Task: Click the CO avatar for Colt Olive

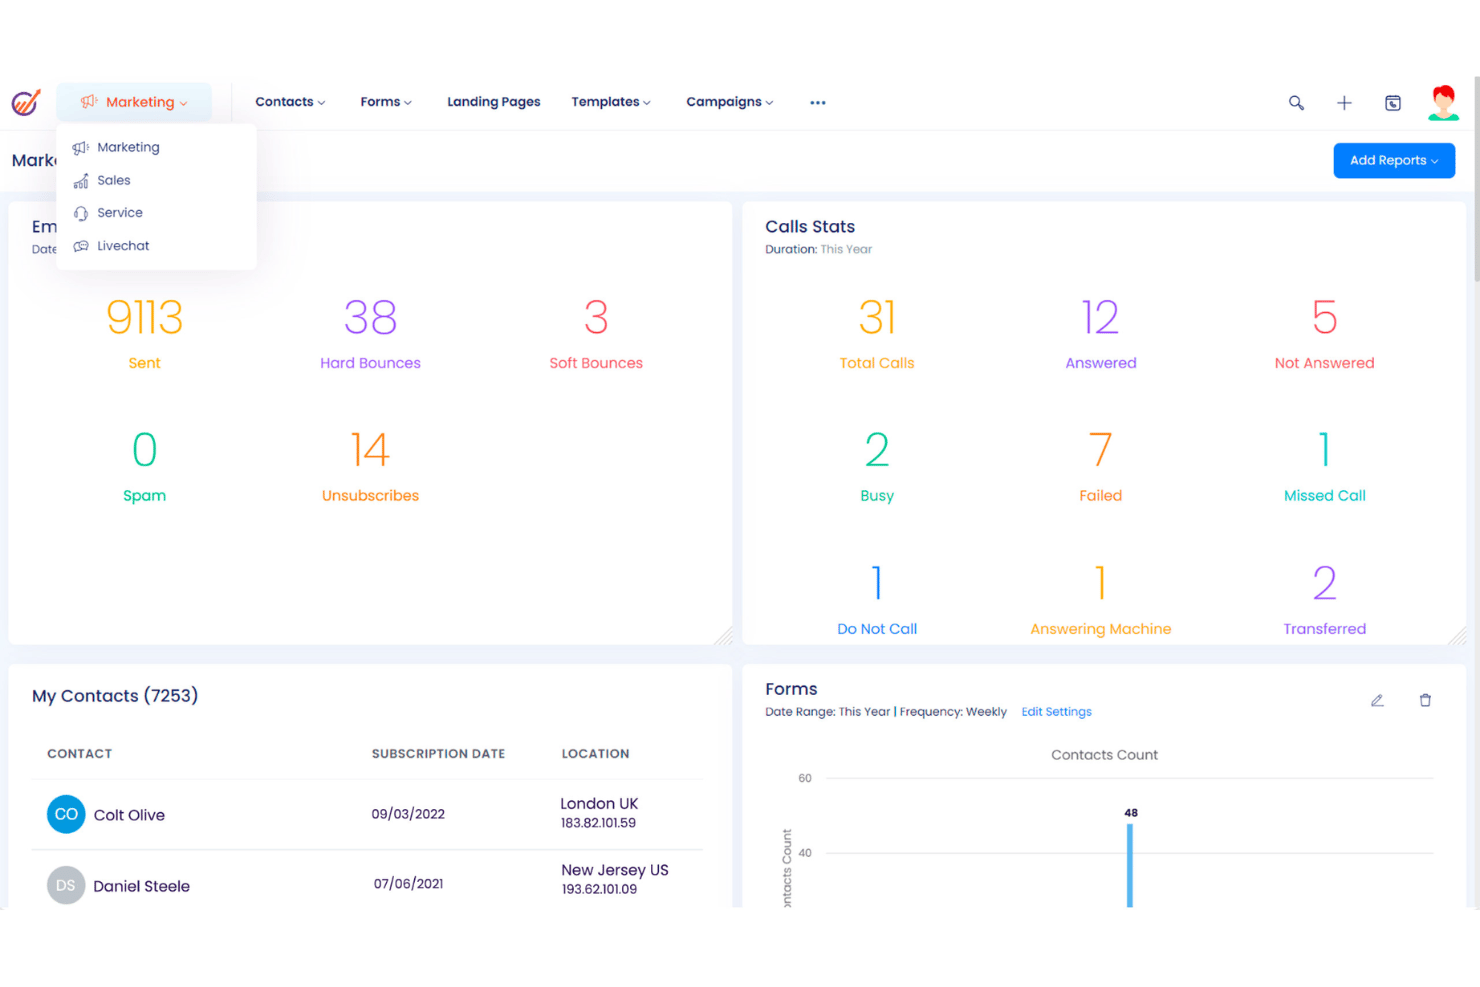Action: pos(66,814)
